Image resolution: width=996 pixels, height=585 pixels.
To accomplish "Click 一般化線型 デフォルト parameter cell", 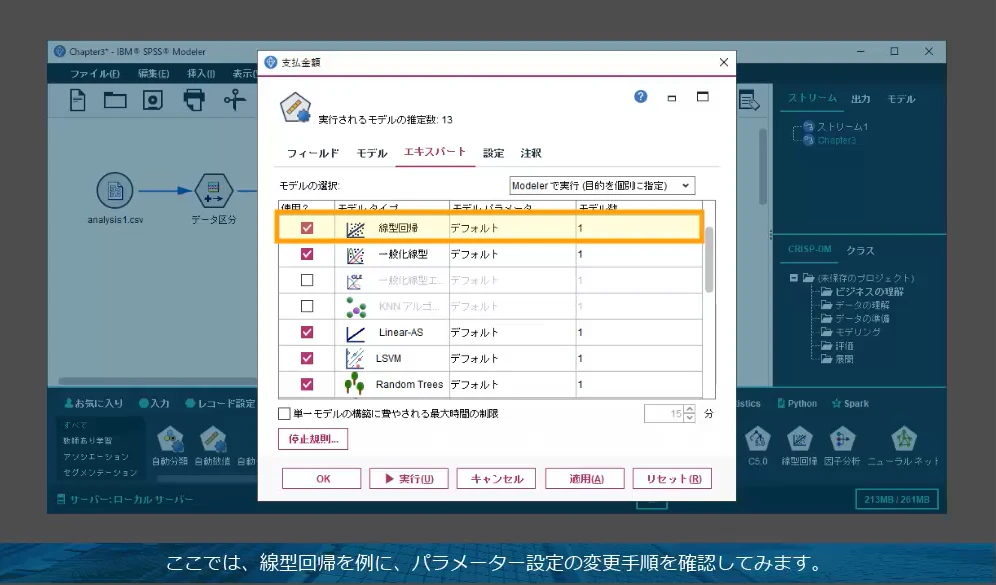I will pos(512,254).
